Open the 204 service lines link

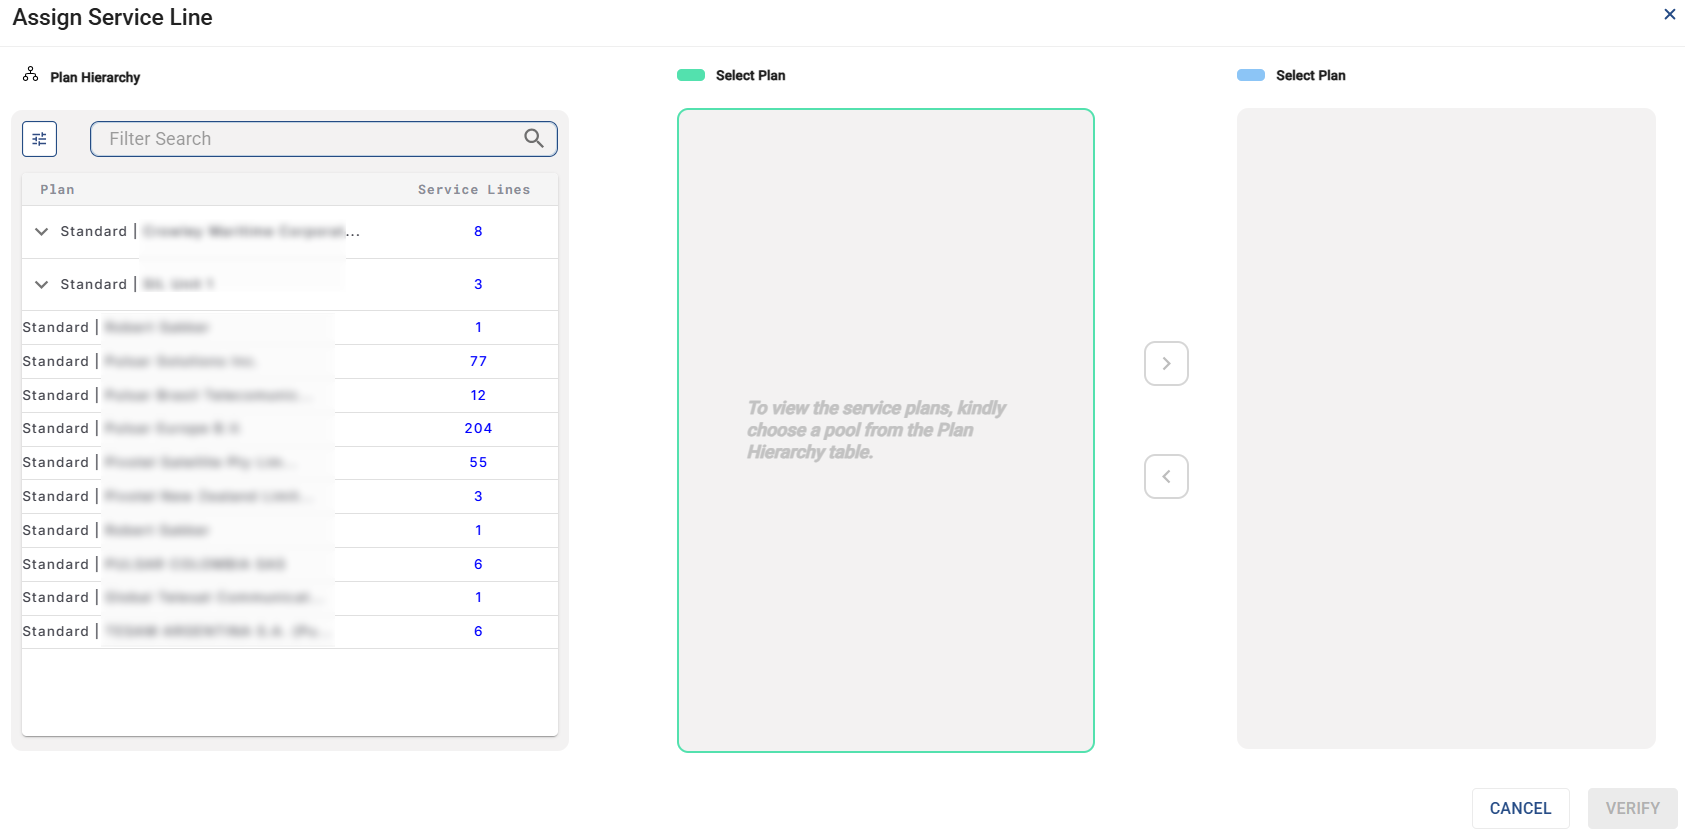478,429
